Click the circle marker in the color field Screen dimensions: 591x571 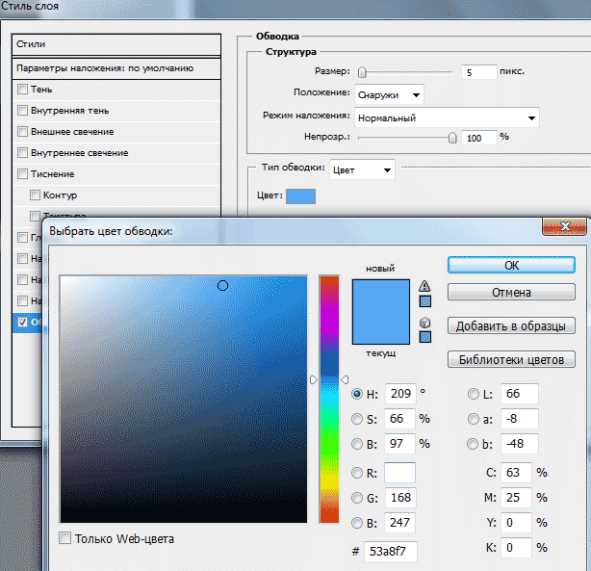222,286
